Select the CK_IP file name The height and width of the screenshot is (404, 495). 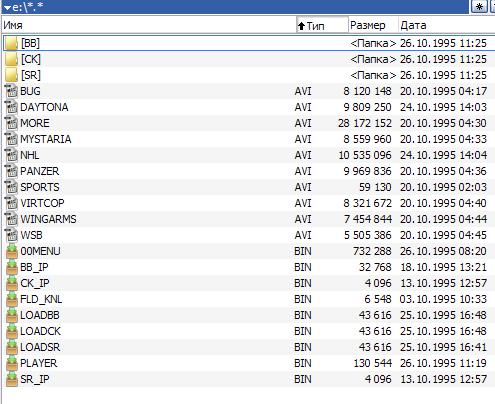point(35,284)
